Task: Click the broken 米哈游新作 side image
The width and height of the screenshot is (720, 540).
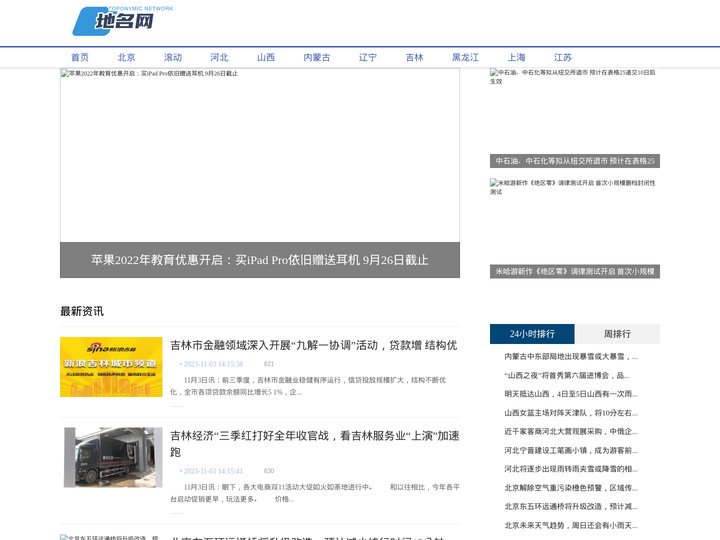Action: pyautogui.click(x=575, y=221)
